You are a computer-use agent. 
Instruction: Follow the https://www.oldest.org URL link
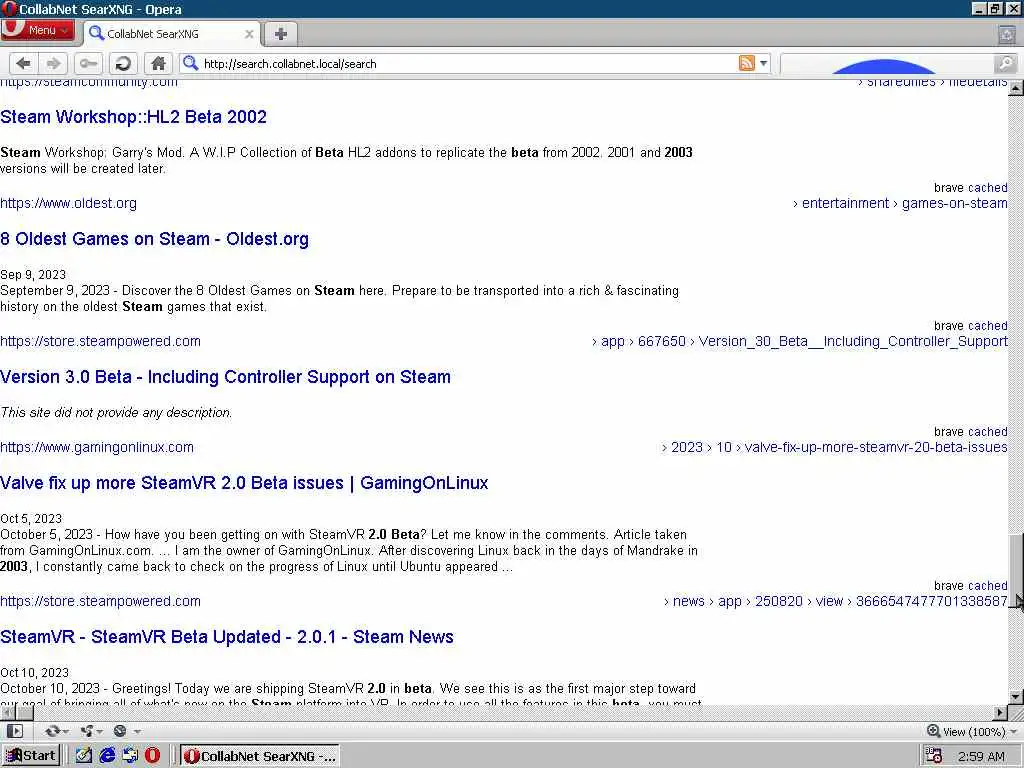(69, 203)
